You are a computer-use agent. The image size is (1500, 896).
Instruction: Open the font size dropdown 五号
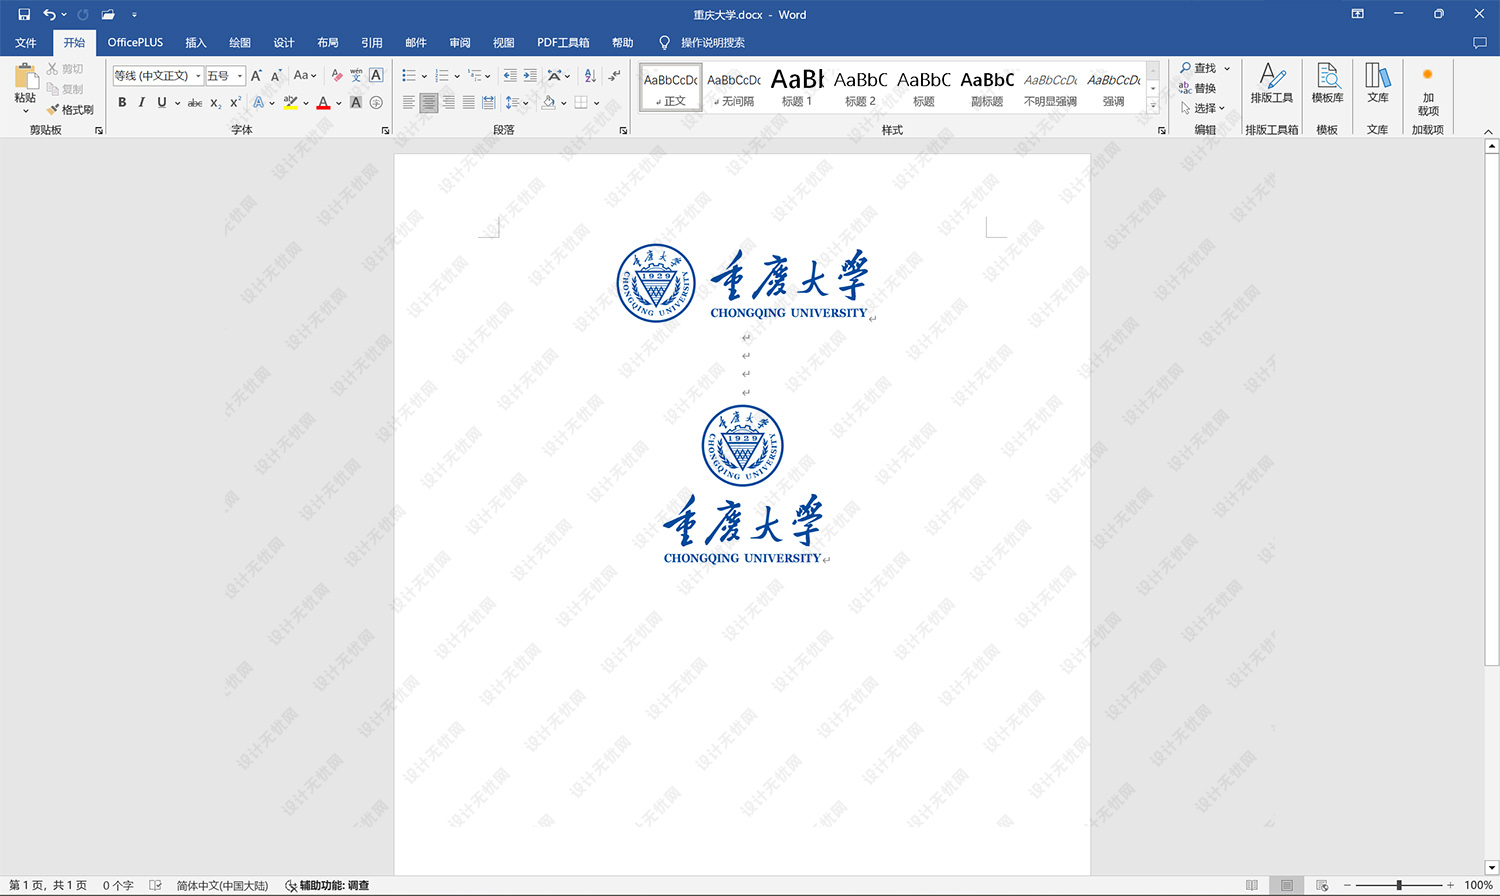coord(240,76)
